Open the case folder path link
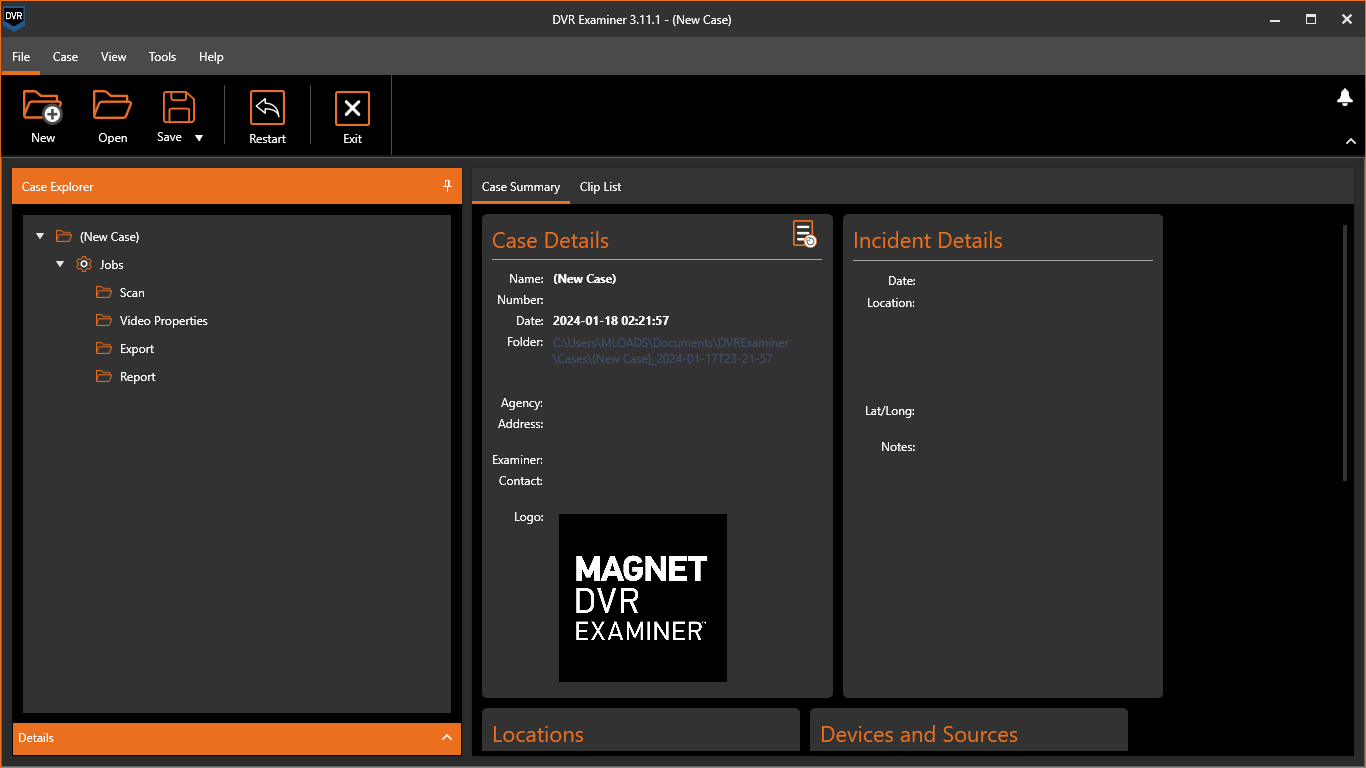1366x768 pixels. point(671,351)
